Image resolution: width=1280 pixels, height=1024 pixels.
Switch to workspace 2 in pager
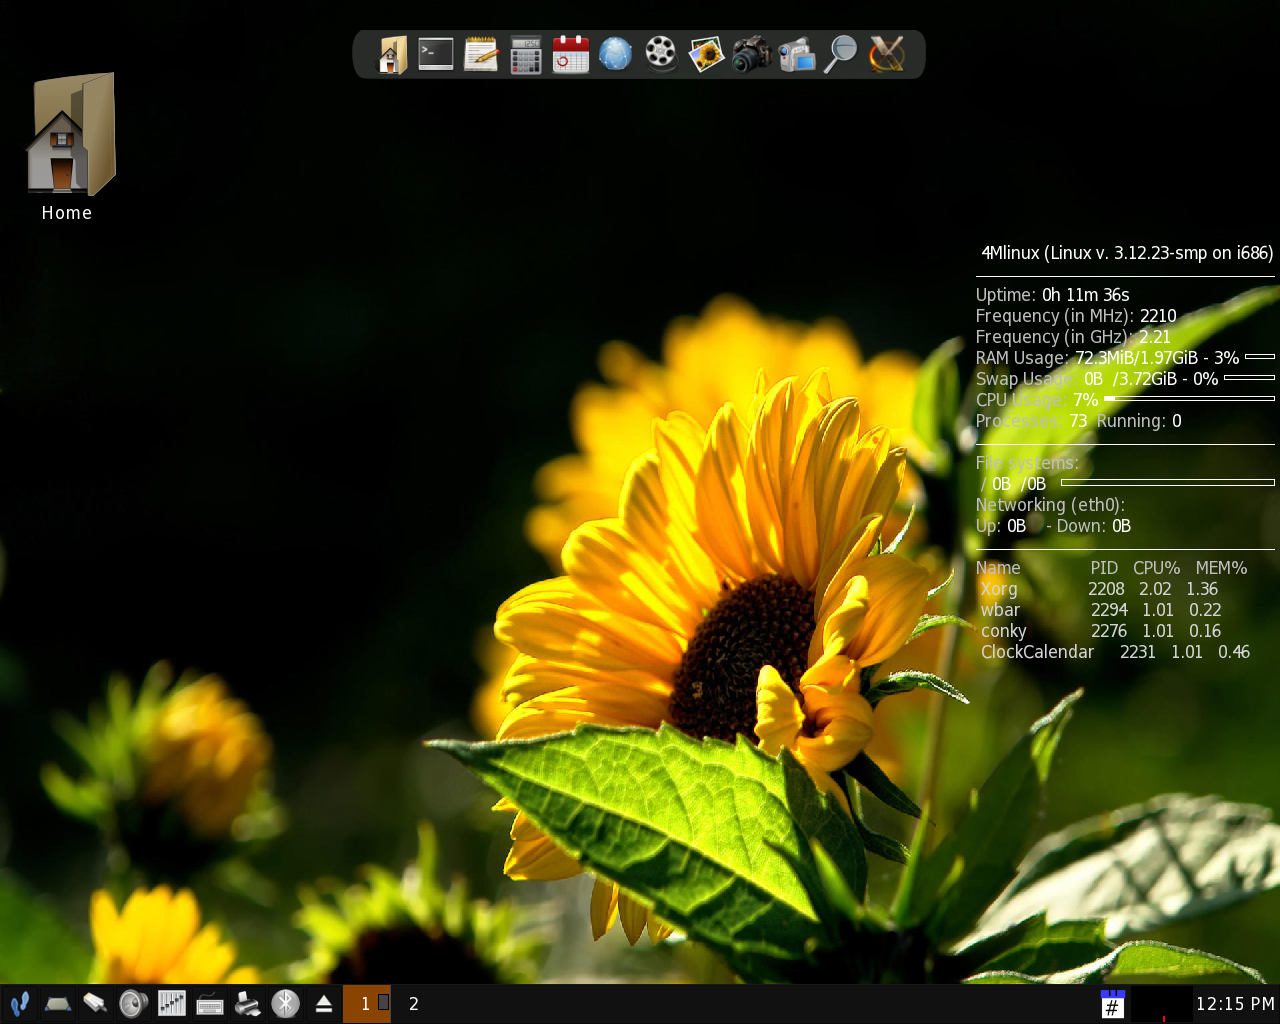414,1004
